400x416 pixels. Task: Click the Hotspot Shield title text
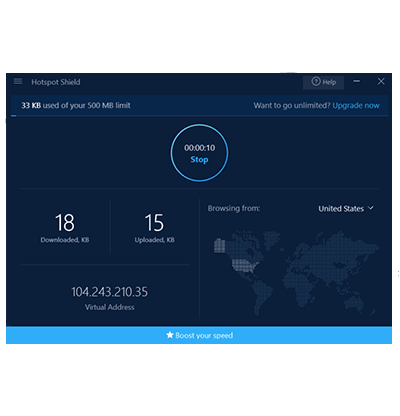click(x=56, y=82)
